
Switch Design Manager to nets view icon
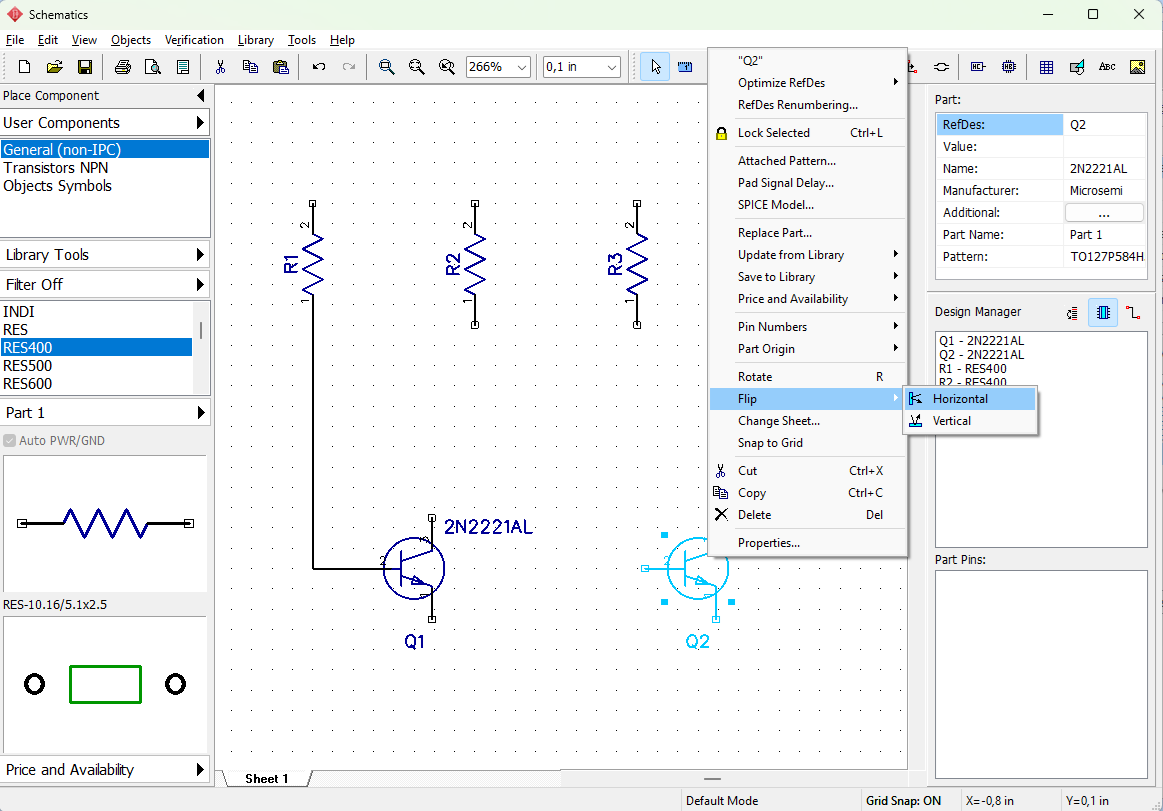(1133, 313)
